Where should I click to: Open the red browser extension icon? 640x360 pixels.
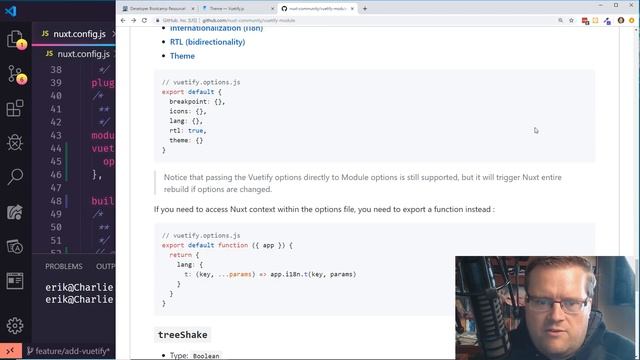(585, 21)
